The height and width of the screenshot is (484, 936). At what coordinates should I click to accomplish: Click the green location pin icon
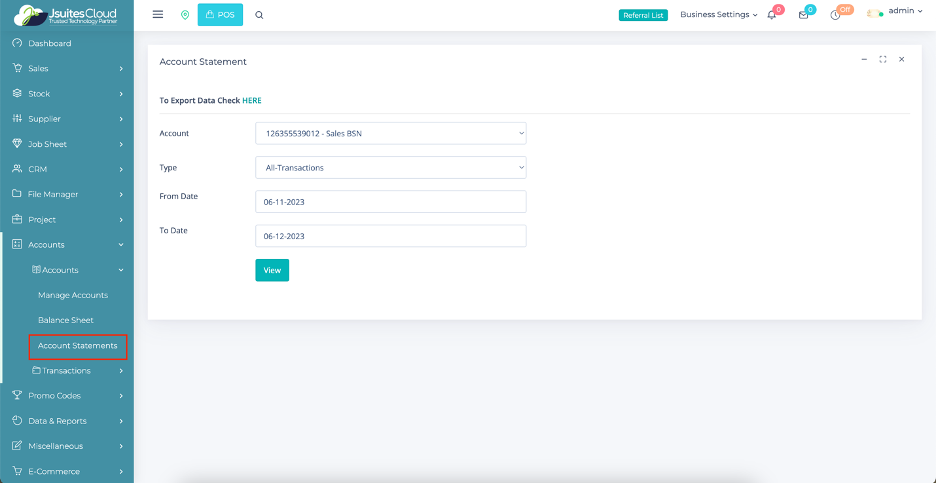(x=184, y=15)
